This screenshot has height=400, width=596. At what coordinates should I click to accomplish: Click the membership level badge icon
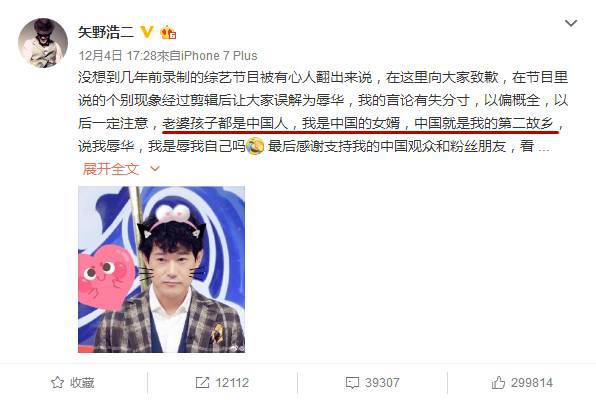(x=168, y=33)
